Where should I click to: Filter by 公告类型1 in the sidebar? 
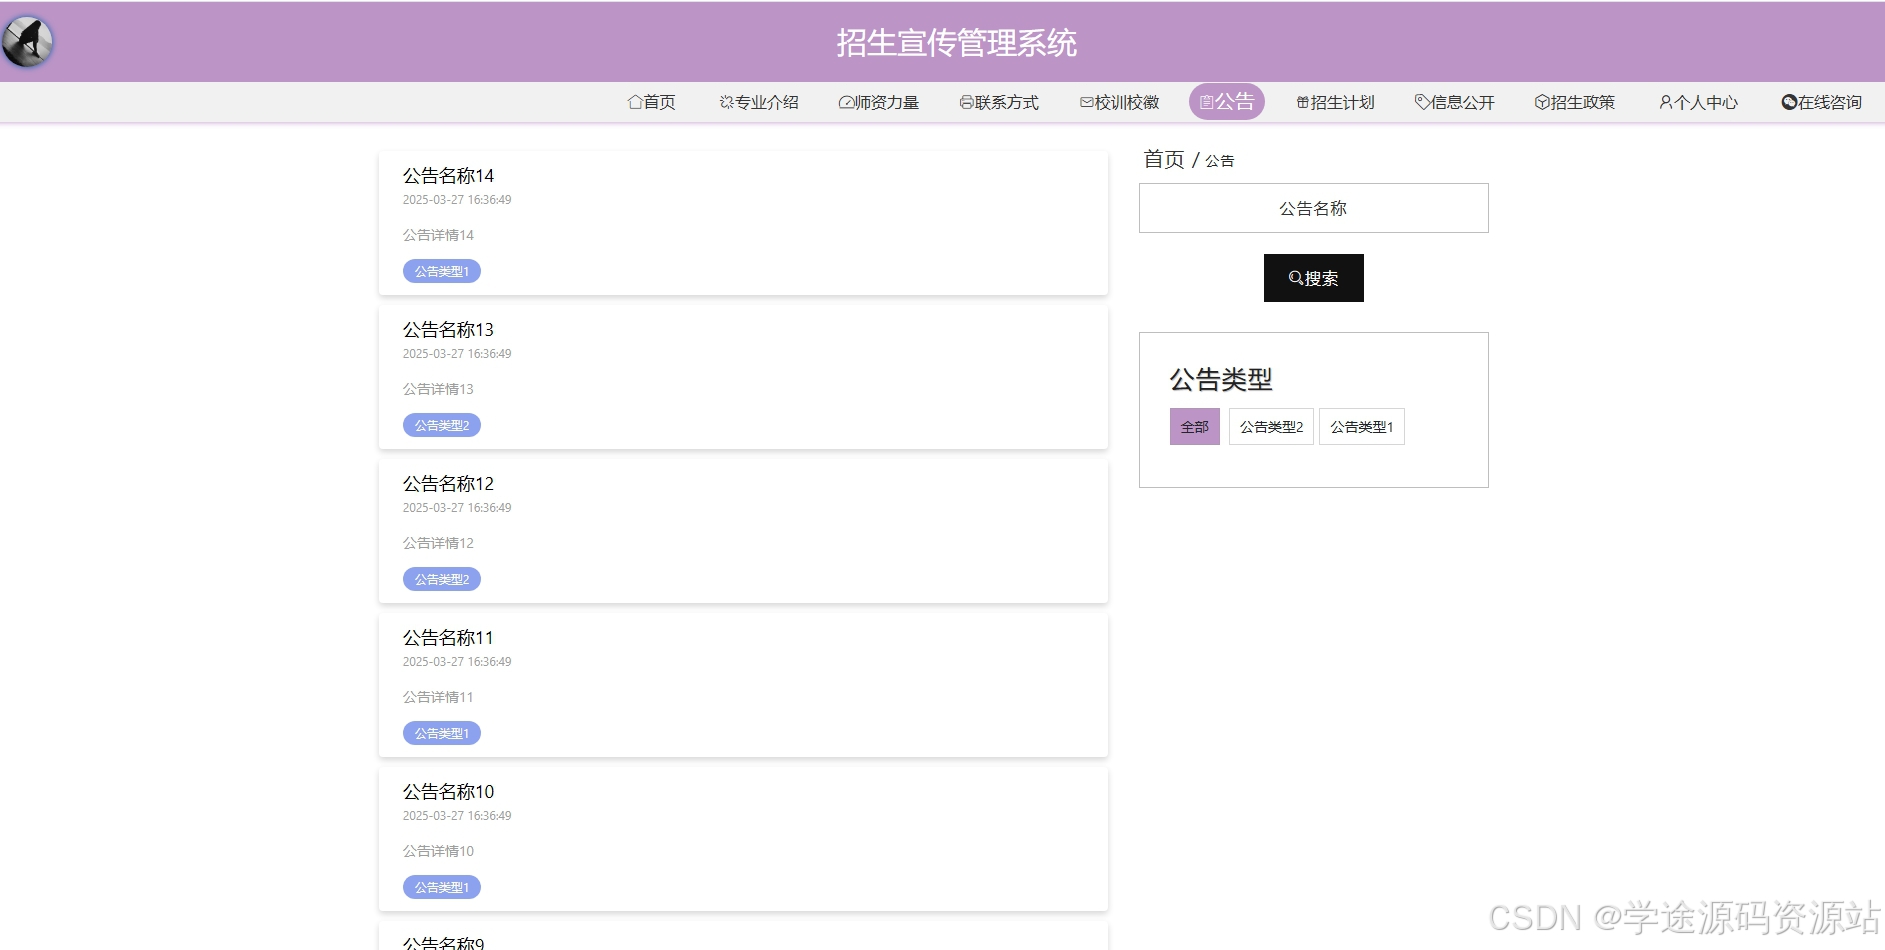[x=1362, y=427]
